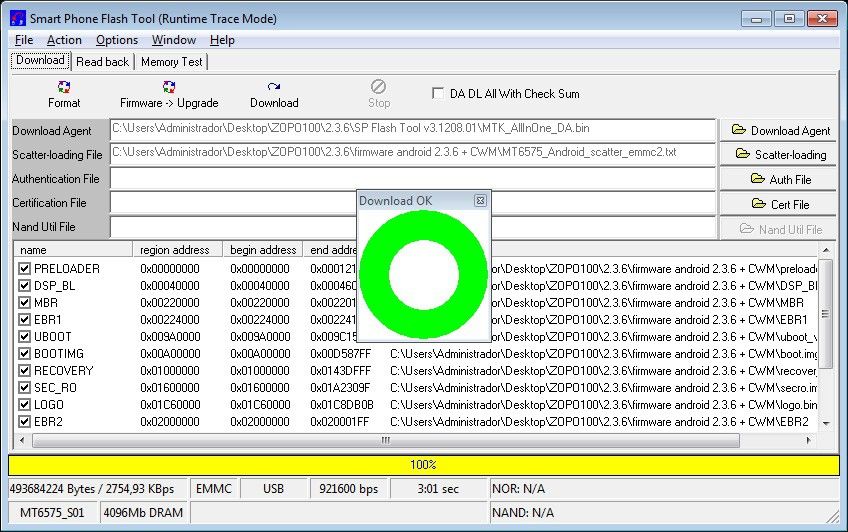Click the 3:01 sec elapsed time

(x=438, y=489)
